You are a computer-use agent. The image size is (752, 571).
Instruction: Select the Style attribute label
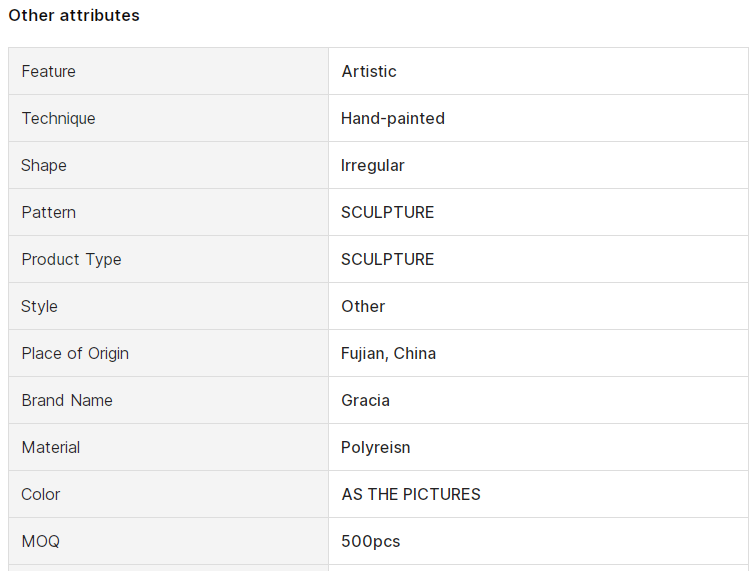click(39, 306)
